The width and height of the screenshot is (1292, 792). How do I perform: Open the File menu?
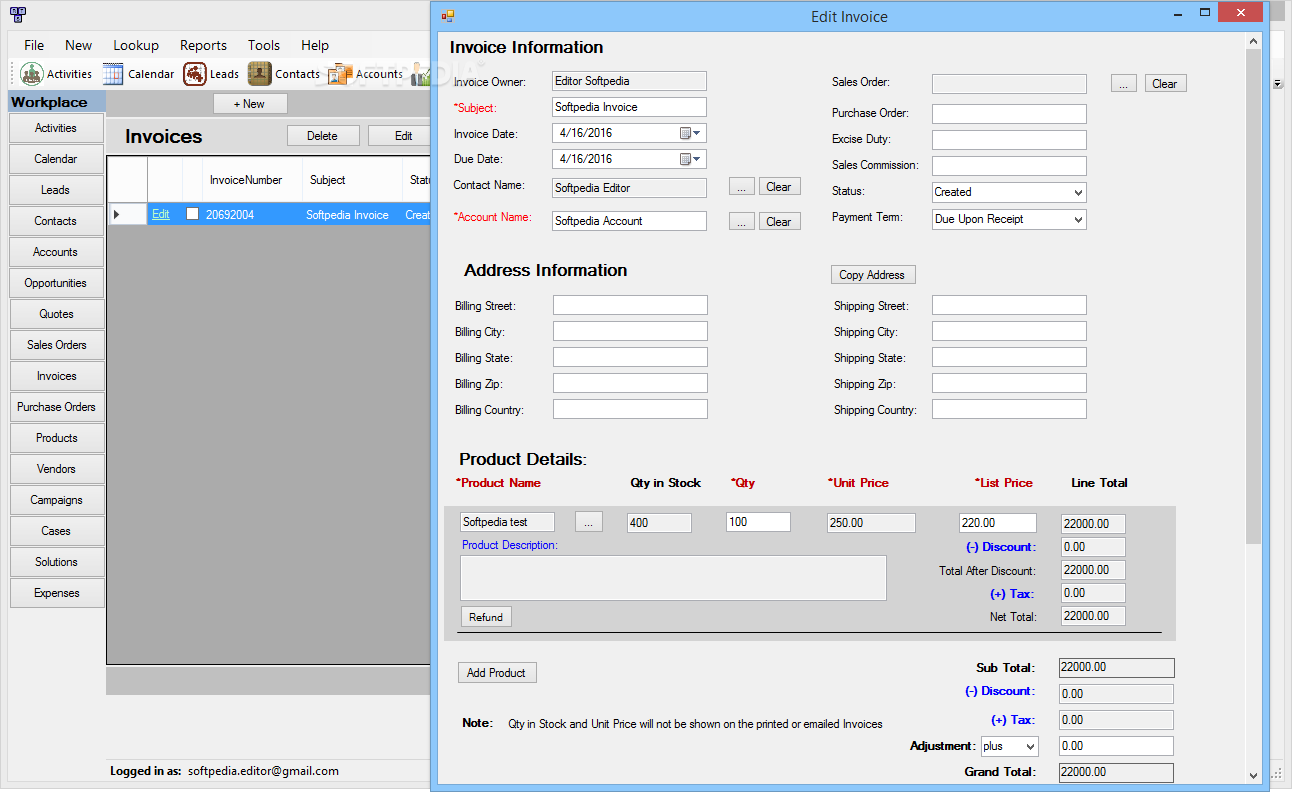click(34, 45)
